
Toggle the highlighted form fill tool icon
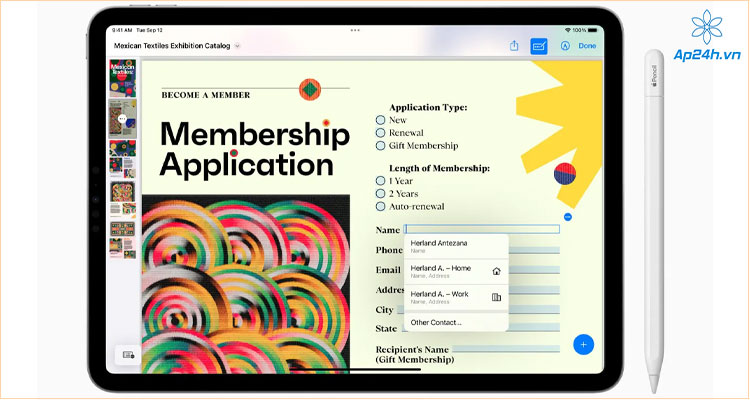[539, 46]
